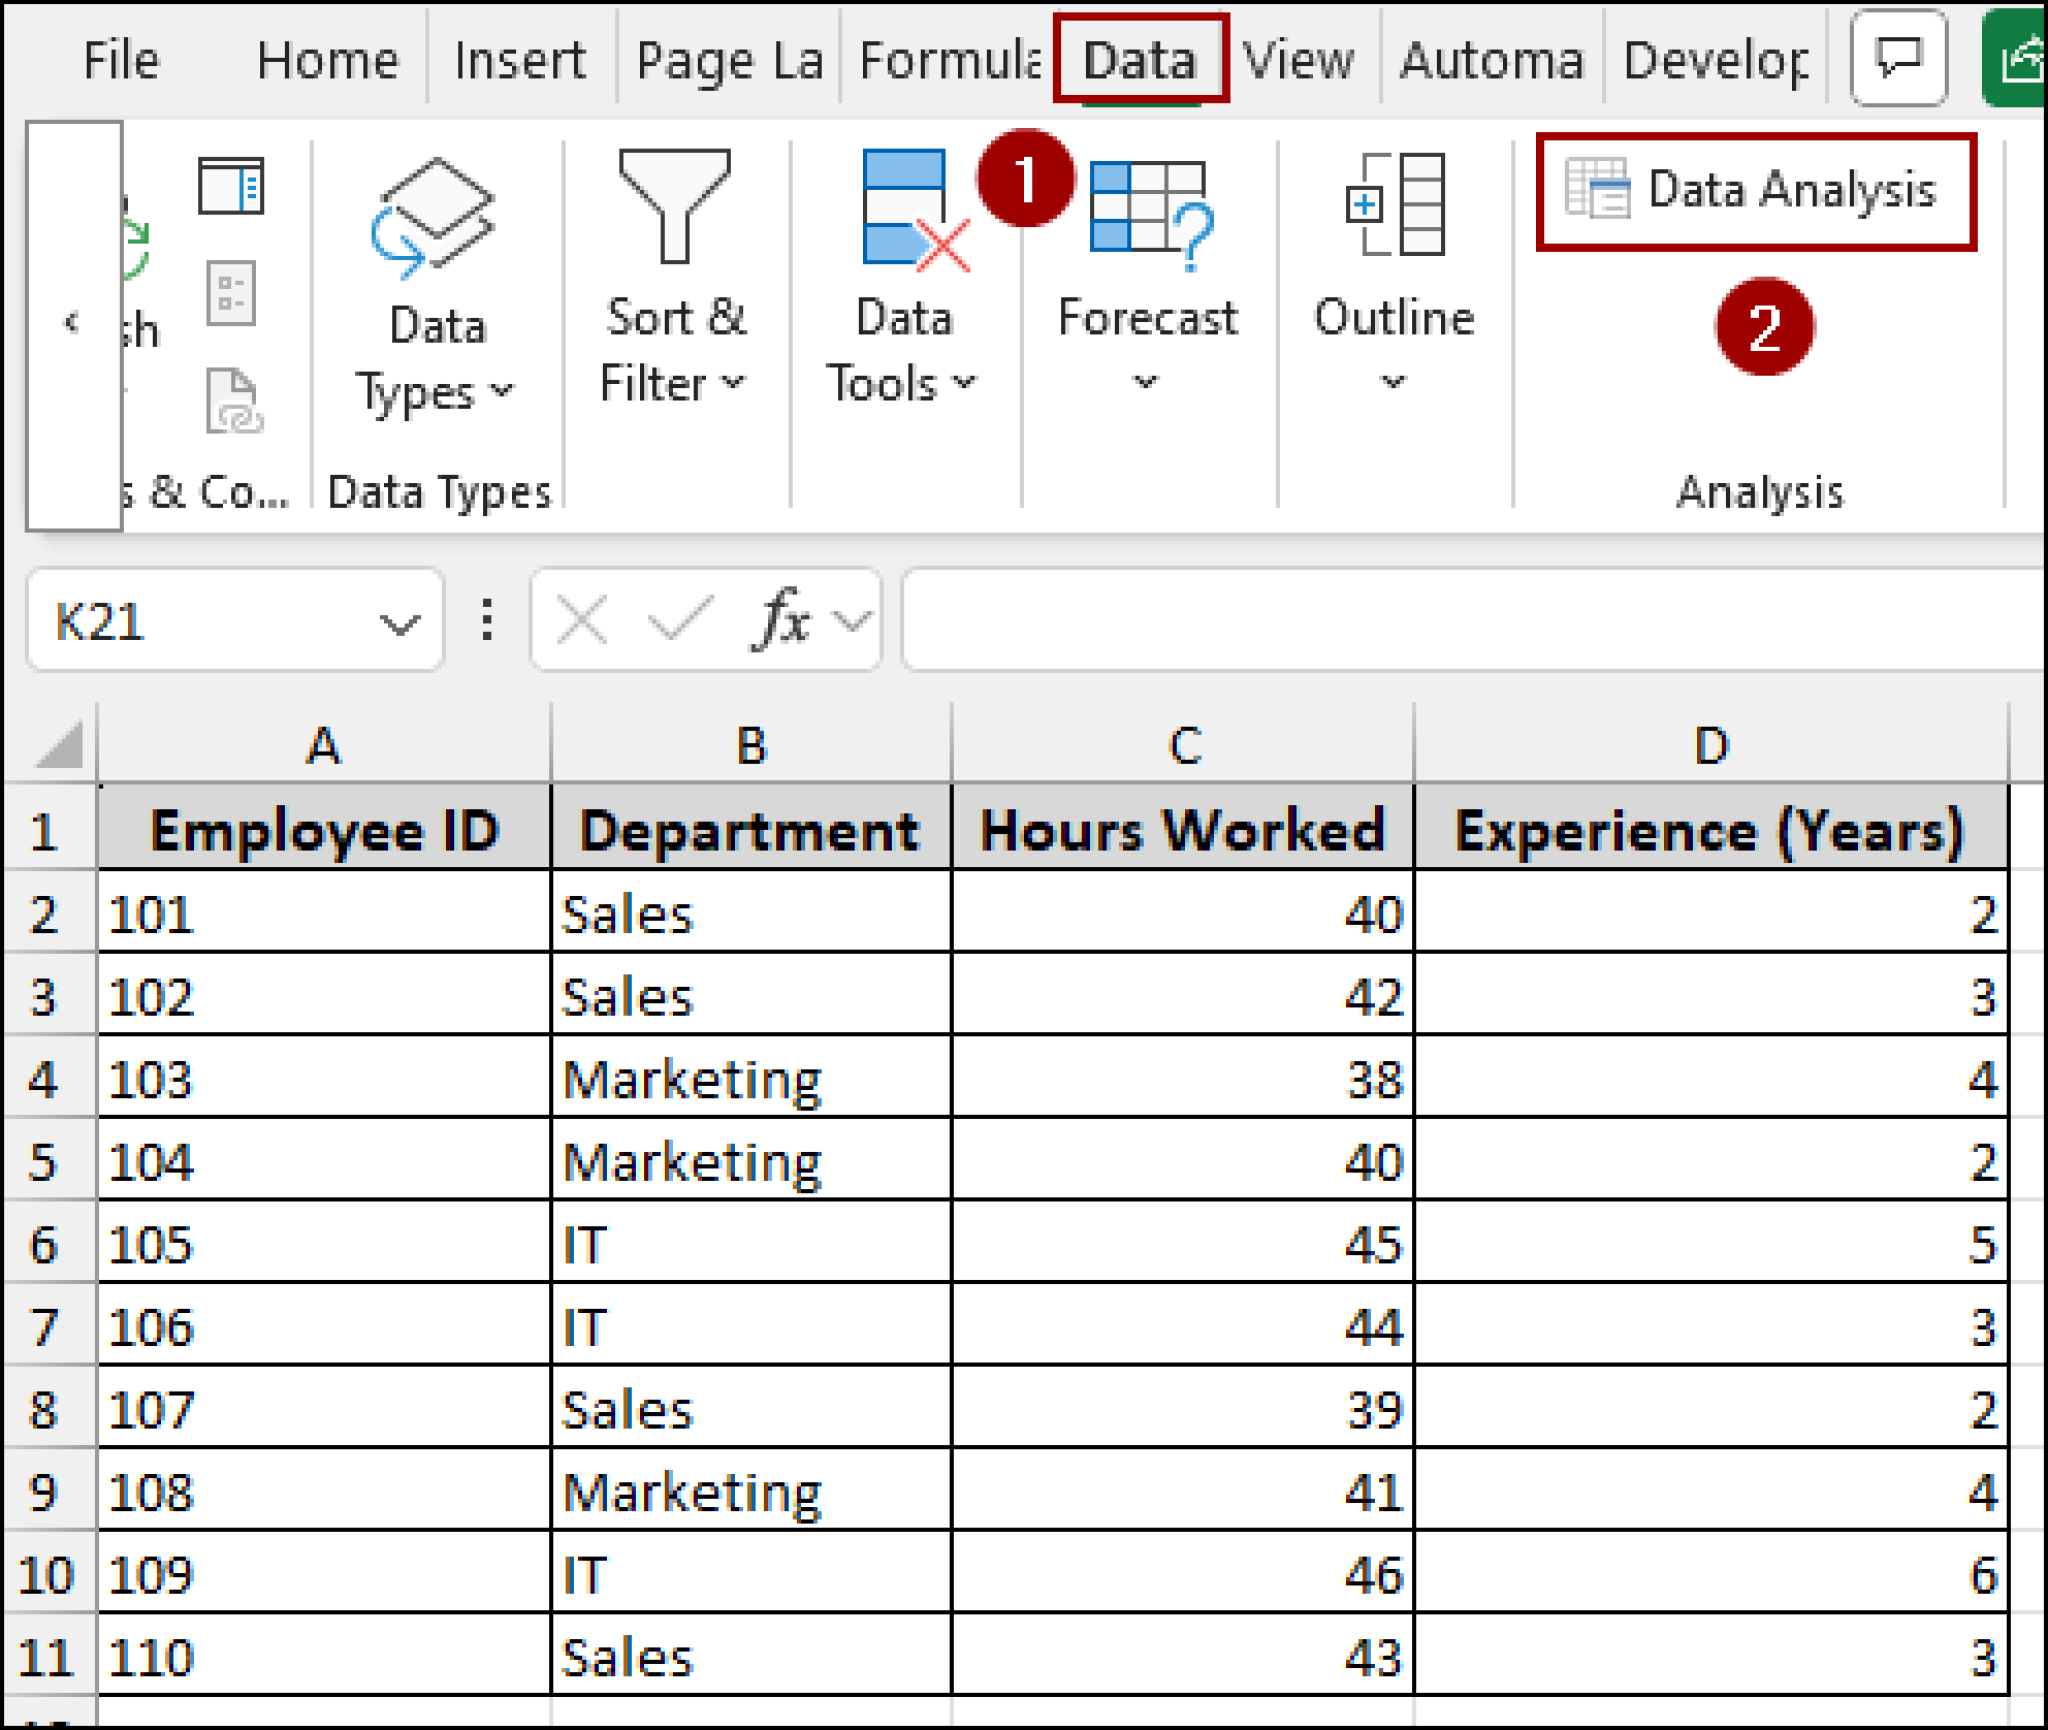Image resolution: width=2048 pixels, height=1730 pixels.
Task: Open the Developer tab
Action: coord(1712,60)
